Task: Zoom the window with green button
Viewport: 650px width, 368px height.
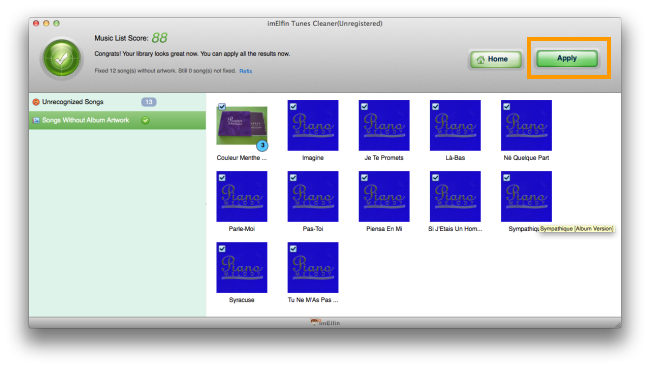Action: point(56,24)
